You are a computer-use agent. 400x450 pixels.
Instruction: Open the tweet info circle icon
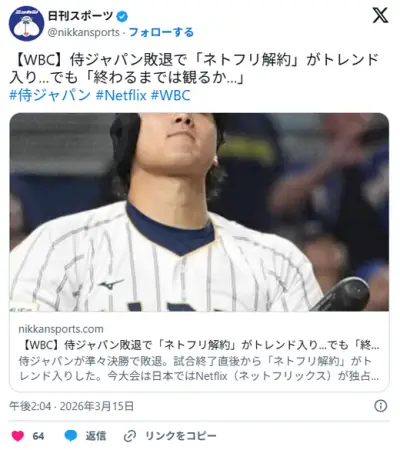click(381, 406)
